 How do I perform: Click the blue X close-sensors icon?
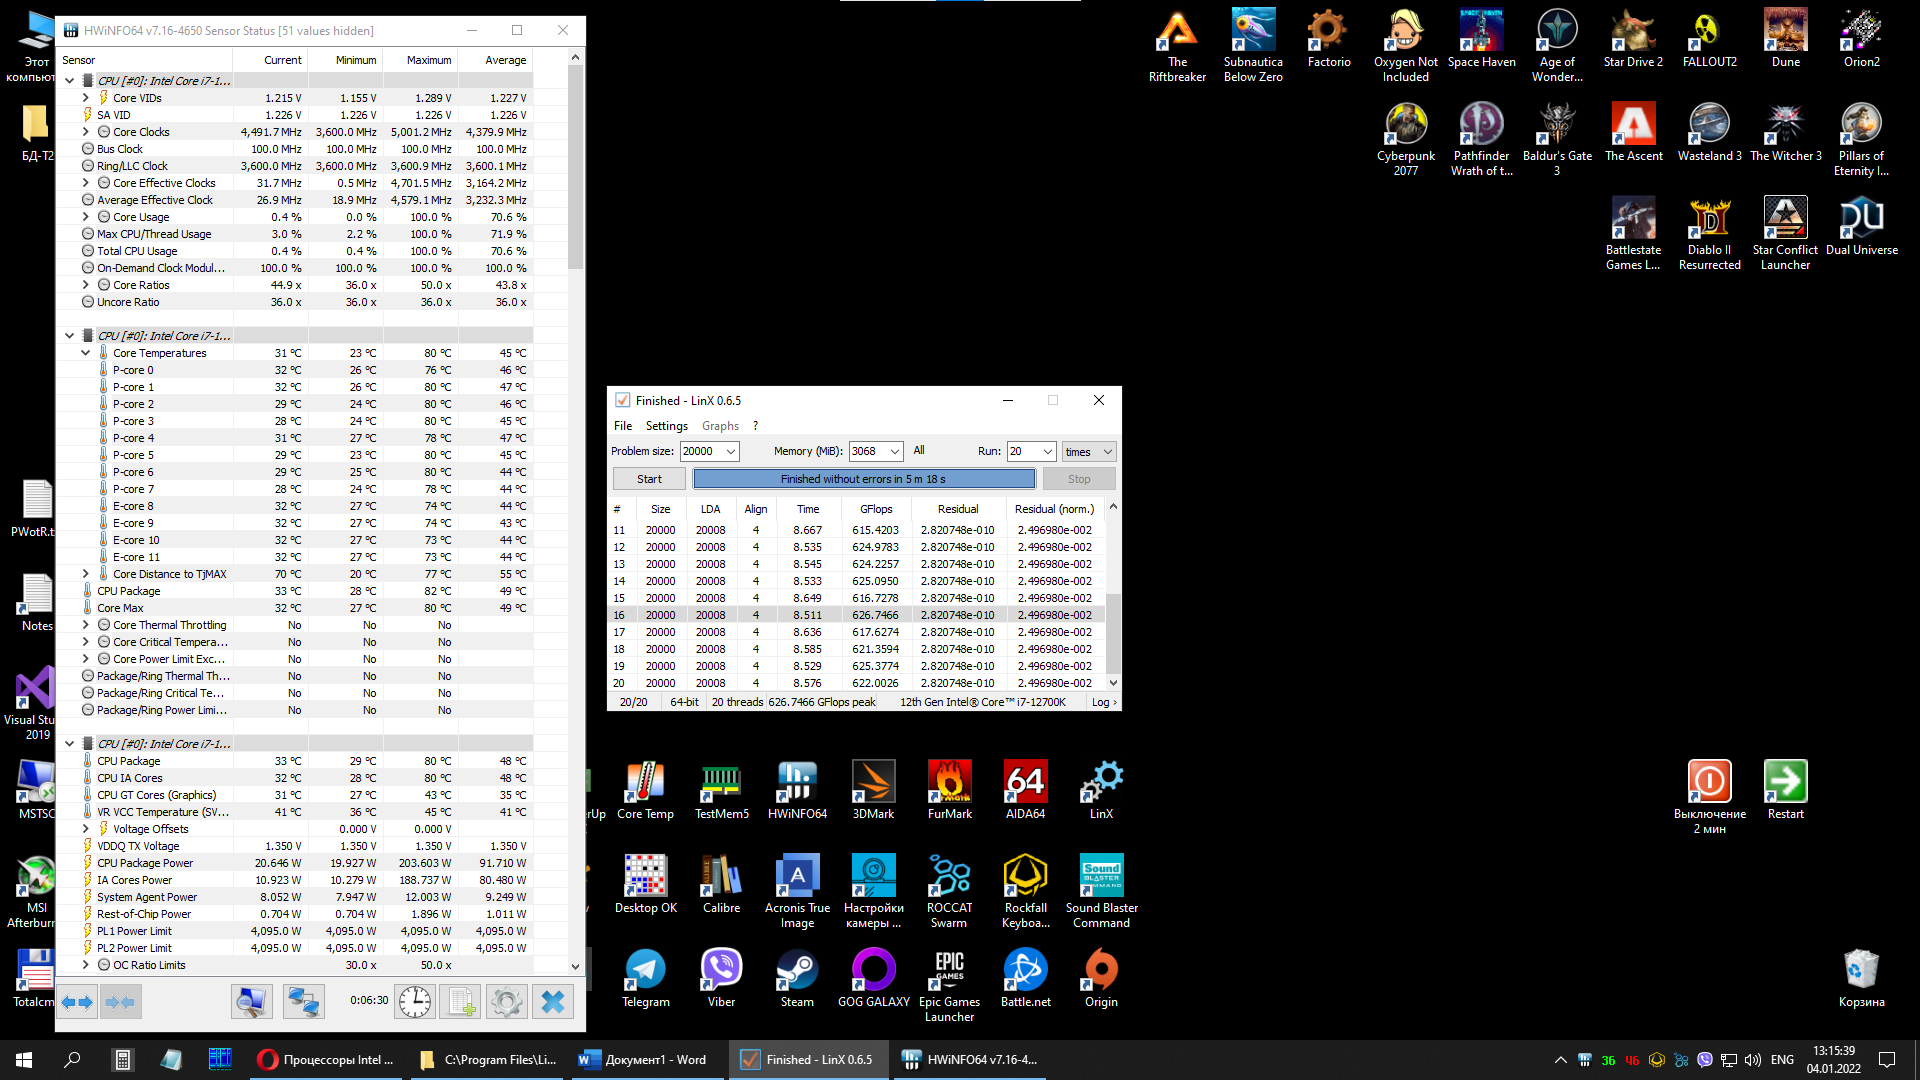pyautogui.click(x=552, y=1001)
